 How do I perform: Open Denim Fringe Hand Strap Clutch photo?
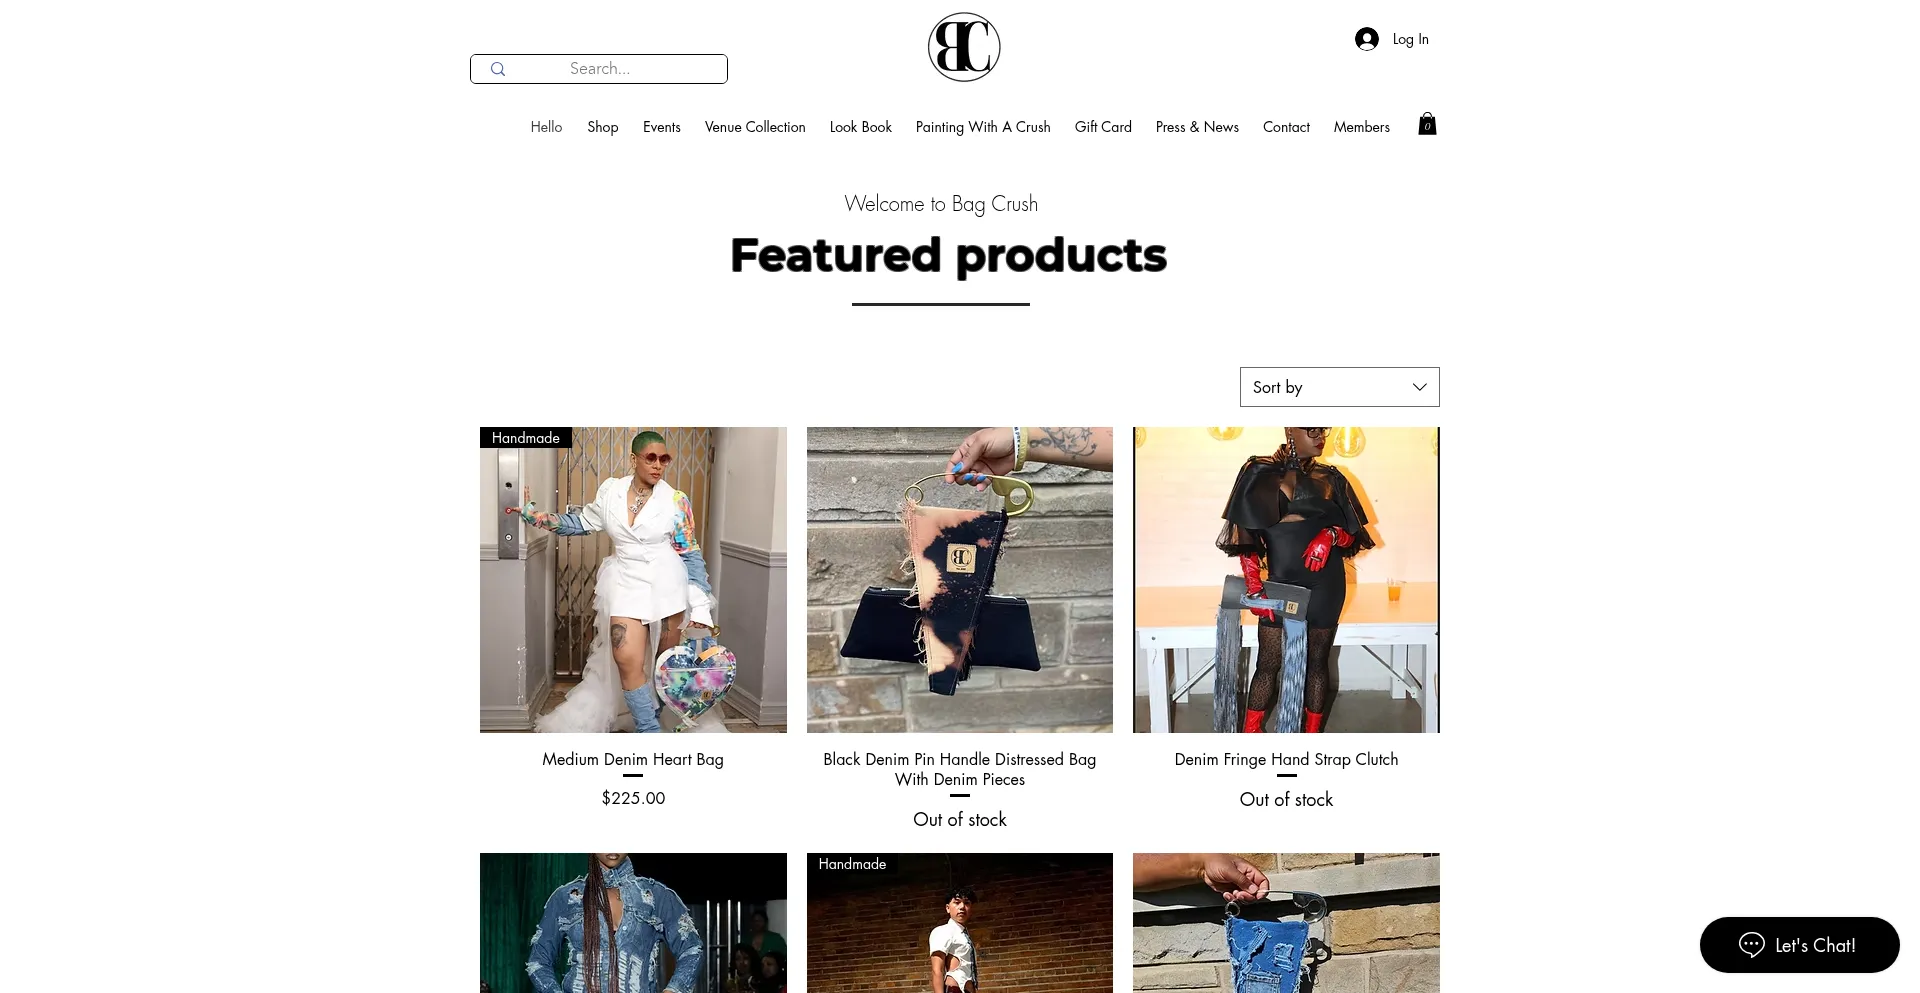click(1286, 580)
